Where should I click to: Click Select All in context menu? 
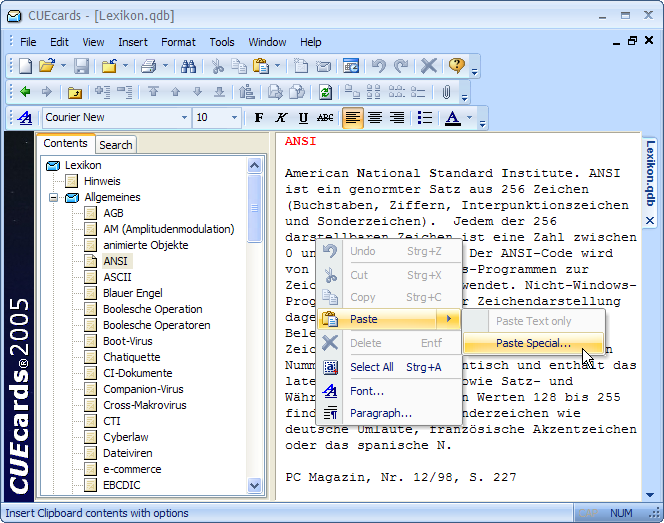(371, 367)
